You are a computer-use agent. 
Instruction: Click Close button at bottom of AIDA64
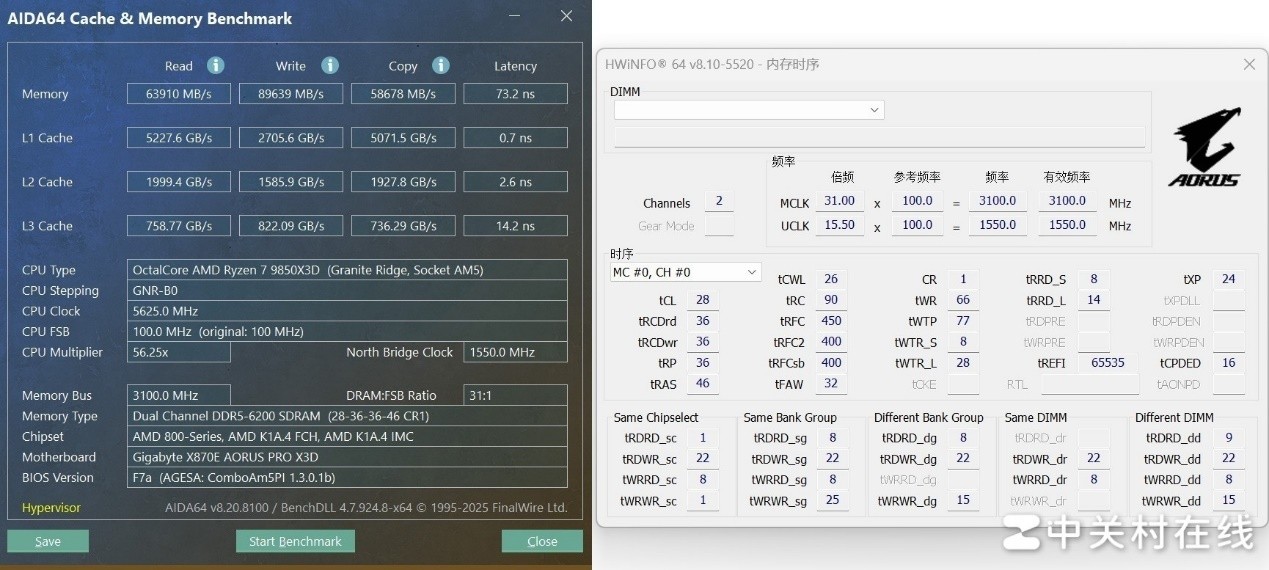pos(542,541)
